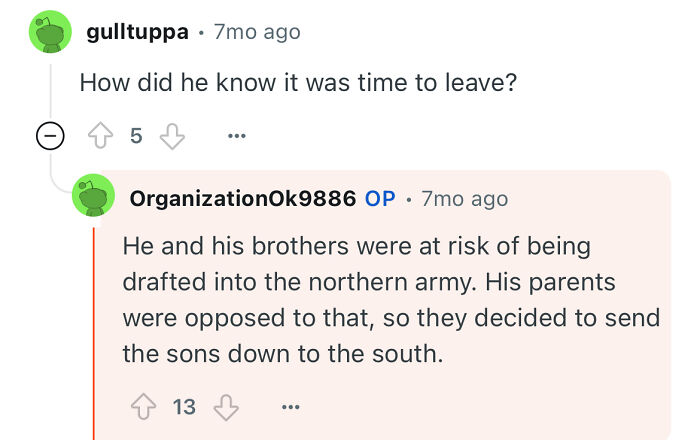Open the OP reply's 7mo ago timestamp

(x=464, y=198)
